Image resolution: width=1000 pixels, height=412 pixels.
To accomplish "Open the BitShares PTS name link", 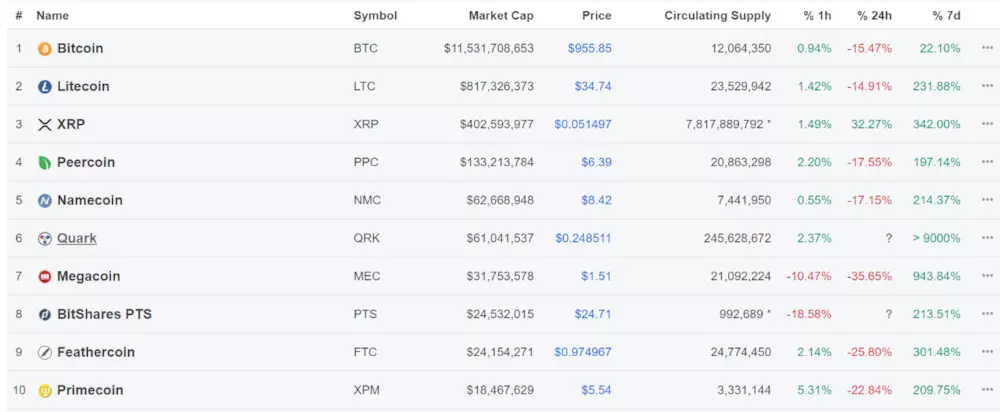I will (x=105, y=314).
